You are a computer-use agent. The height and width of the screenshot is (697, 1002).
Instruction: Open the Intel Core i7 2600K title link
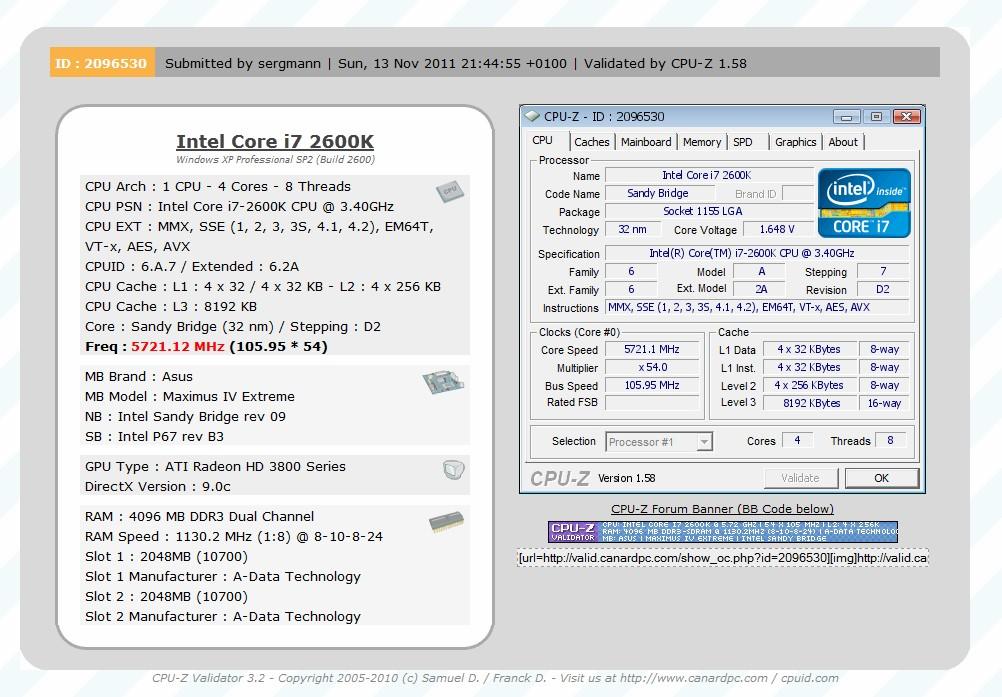275,141
